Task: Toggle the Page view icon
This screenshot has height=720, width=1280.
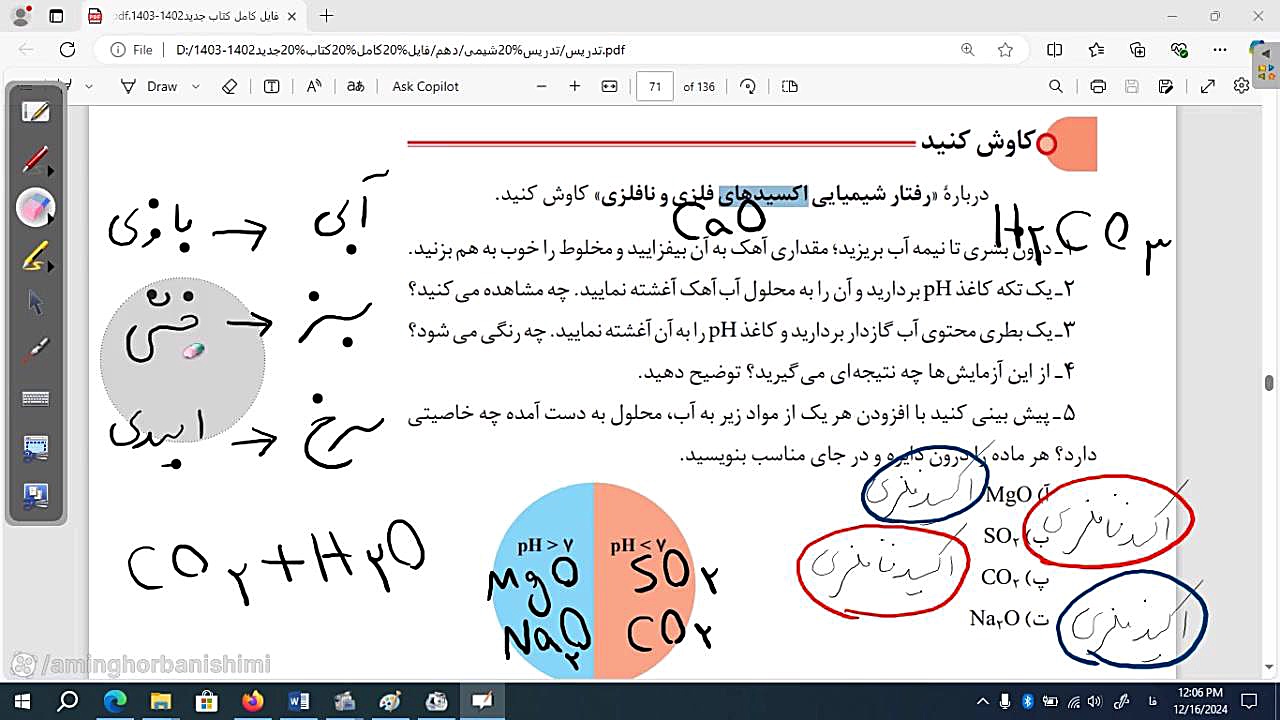Action: pyautogui.click(x=790, y=87)
